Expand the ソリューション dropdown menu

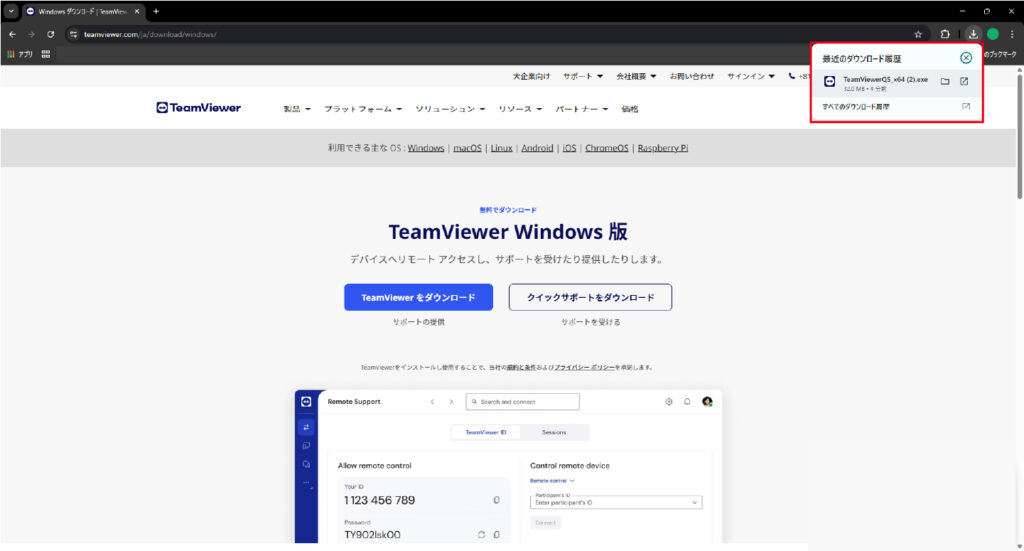tap(449, 109)
